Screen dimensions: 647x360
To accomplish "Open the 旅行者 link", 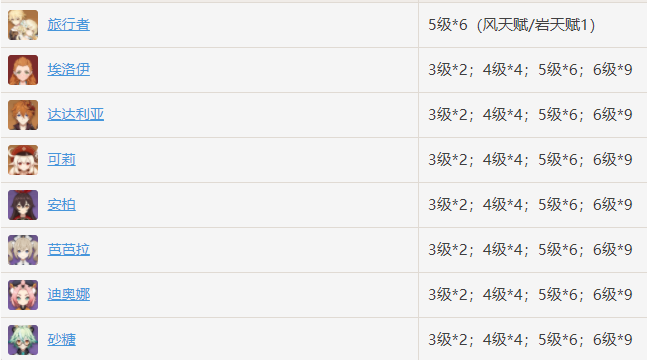I will tap(68, 25).
